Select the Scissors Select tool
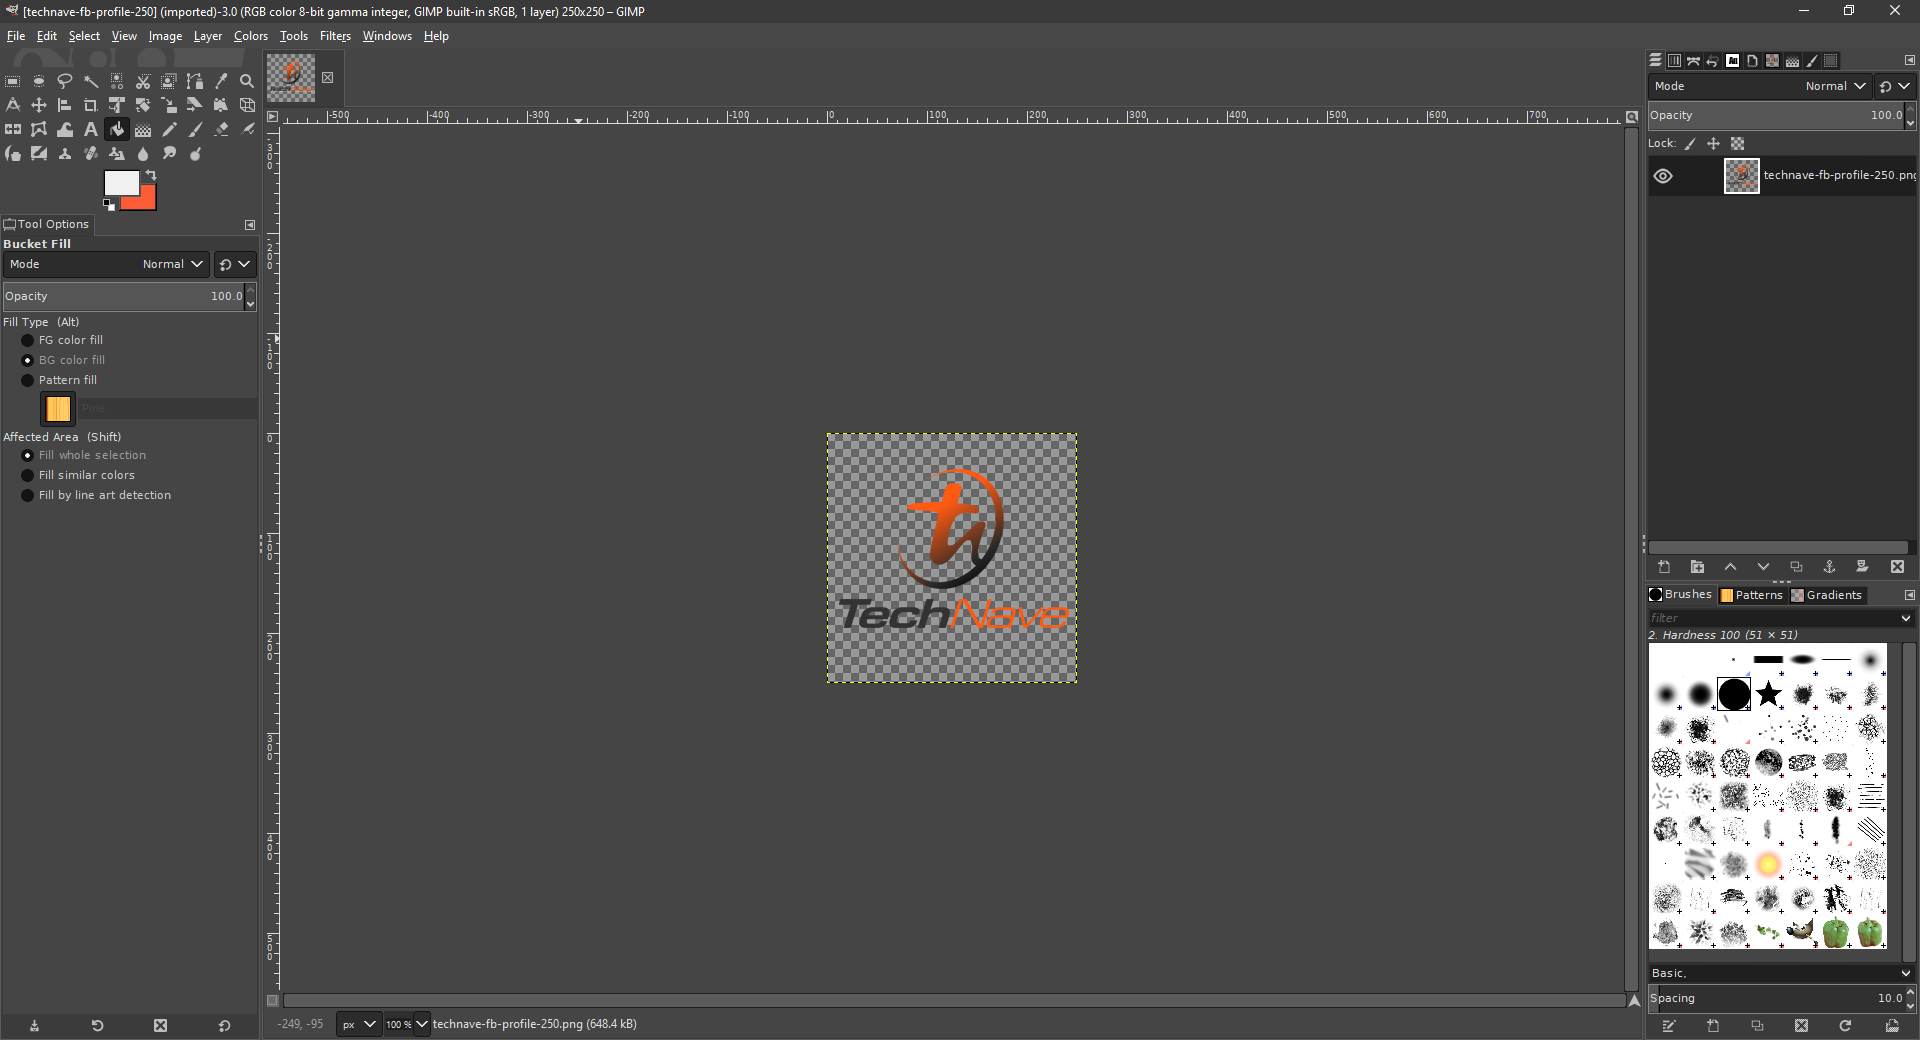The width and height of the screenshot is (1920, 1040). 143,81
